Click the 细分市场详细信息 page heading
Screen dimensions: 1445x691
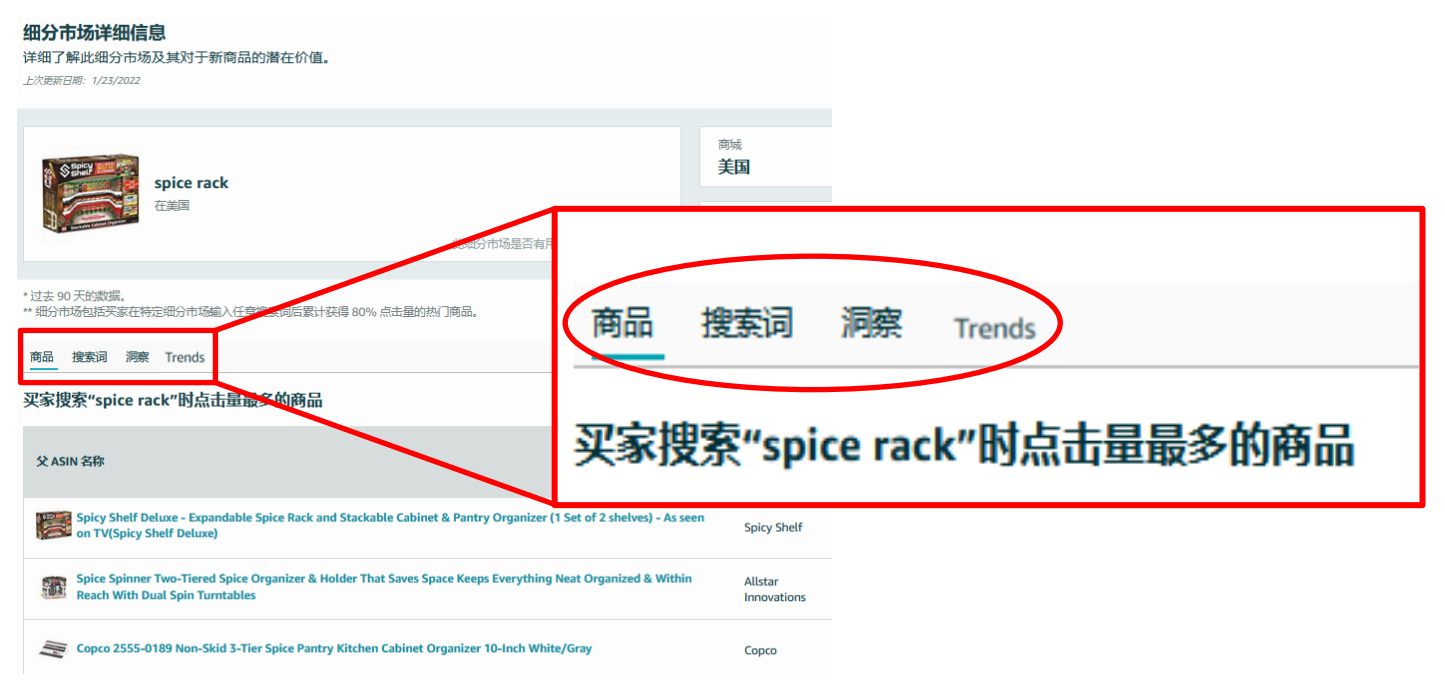[94, 33]
